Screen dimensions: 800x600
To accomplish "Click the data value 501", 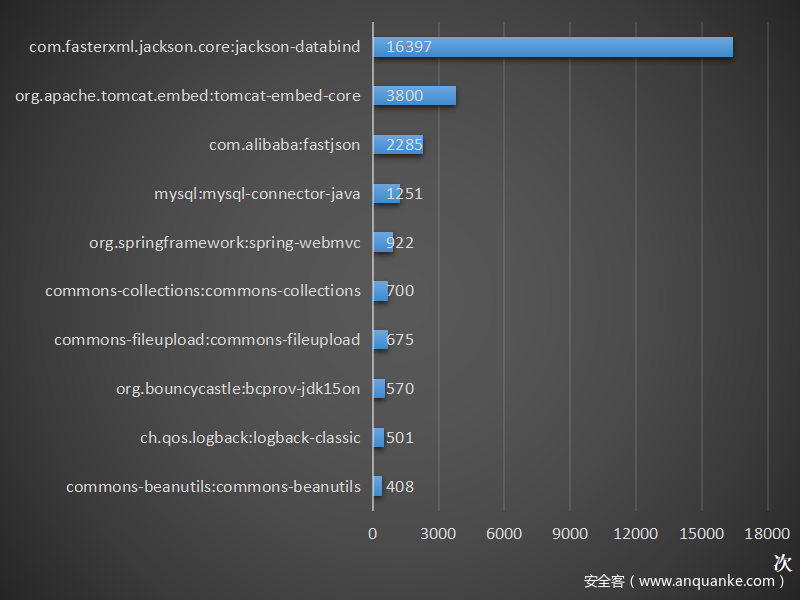I will [400, 438].
